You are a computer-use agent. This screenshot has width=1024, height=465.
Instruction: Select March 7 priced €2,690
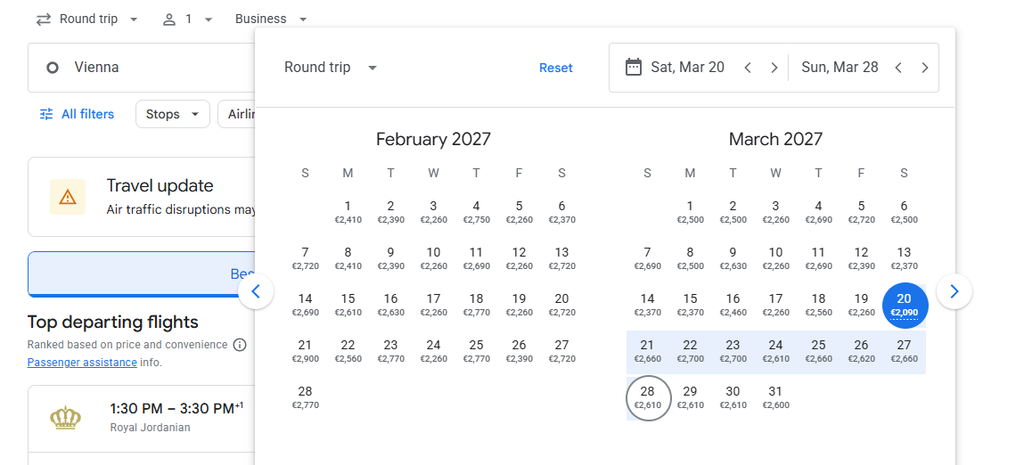point(647,259)
